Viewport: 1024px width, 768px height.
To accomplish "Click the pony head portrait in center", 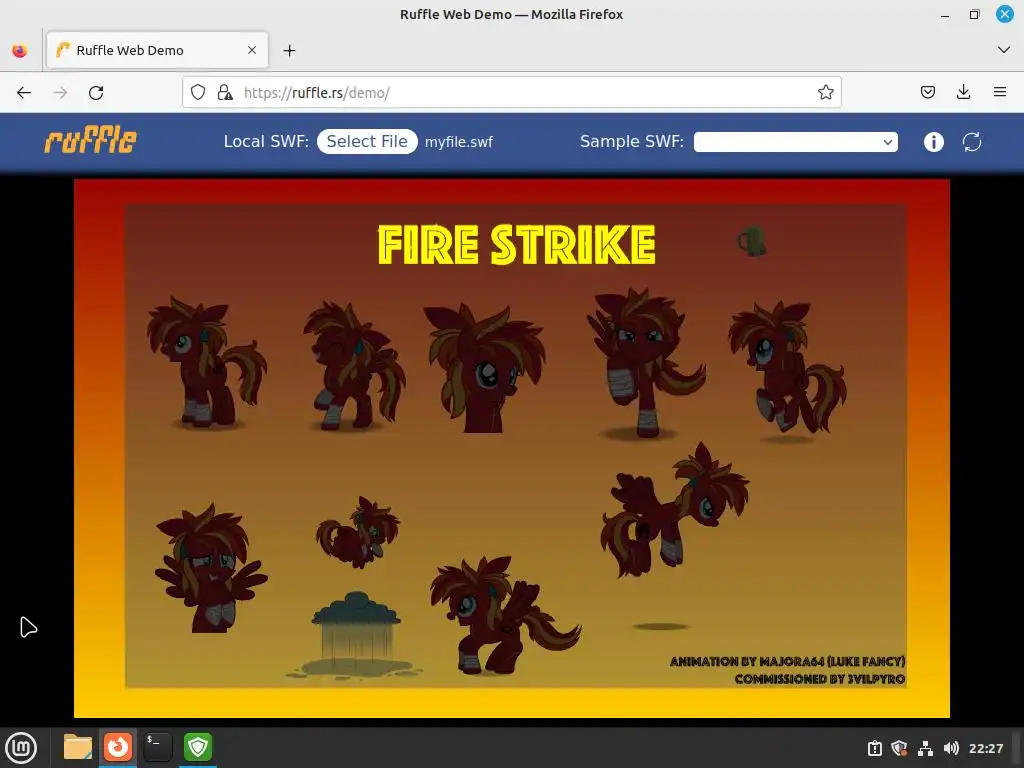I will point(485,367).
